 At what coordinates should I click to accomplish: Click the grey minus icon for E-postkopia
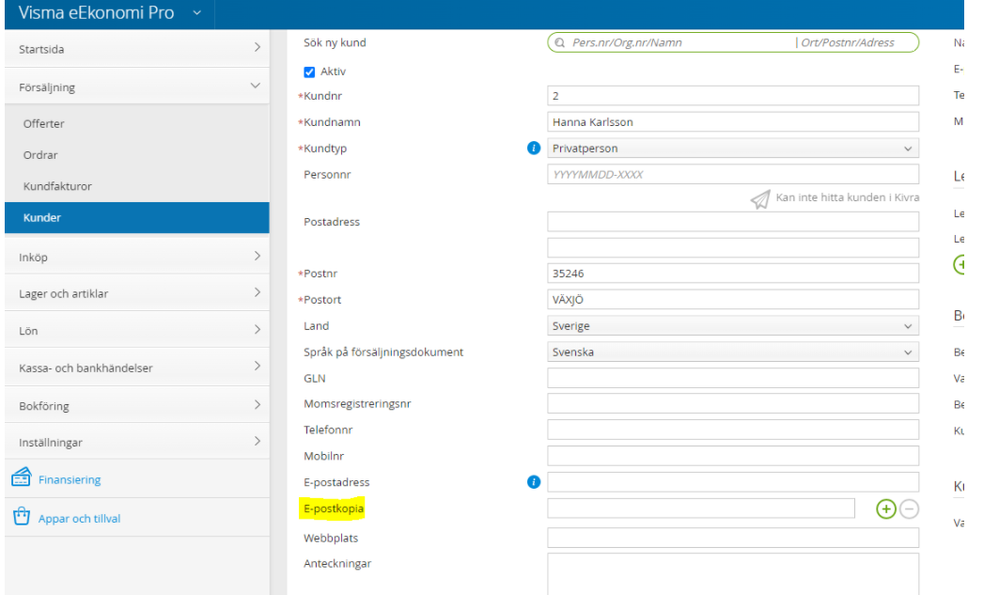click(x=909, y=509)
